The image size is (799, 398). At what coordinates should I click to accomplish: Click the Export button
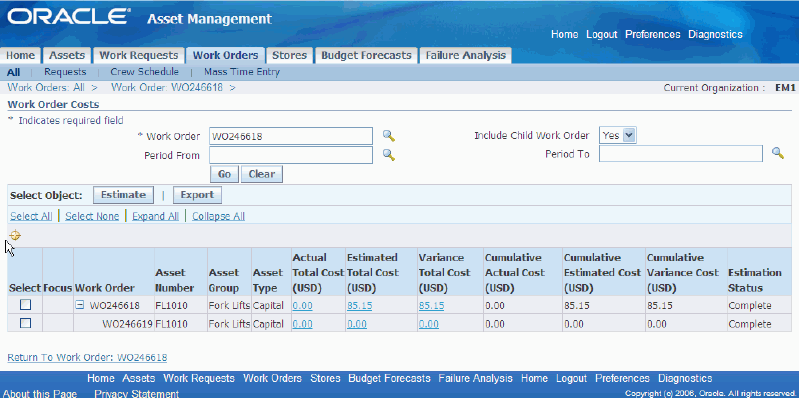coord(197,195)
